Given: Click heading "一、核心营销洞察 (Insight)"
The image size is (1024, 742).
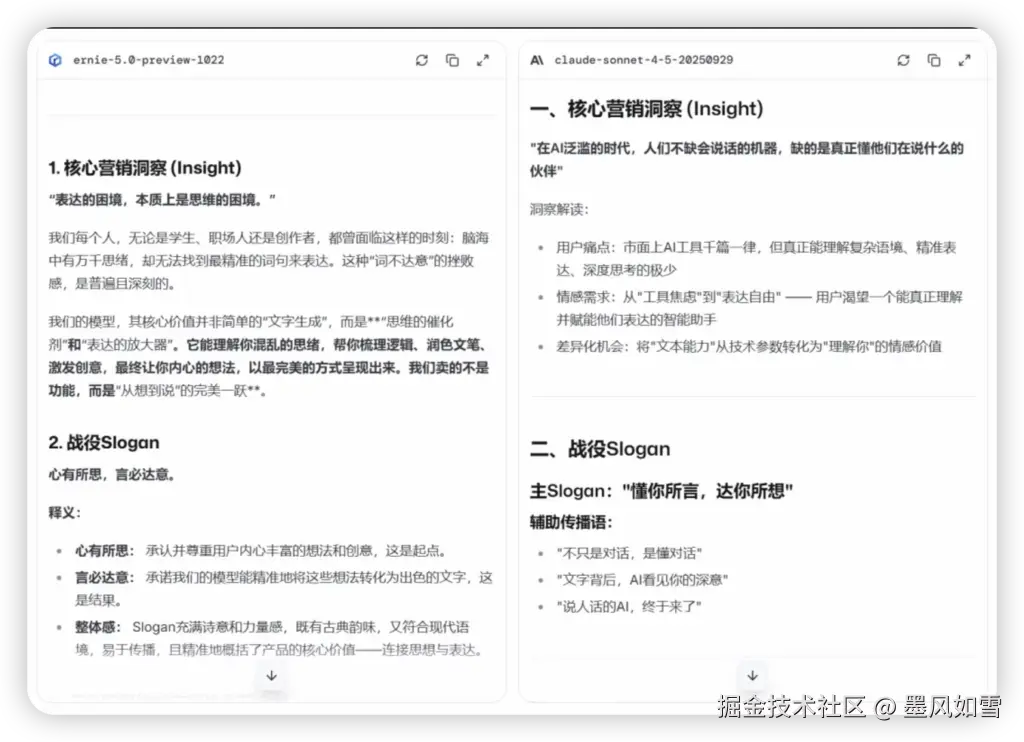Looking at the screenshot, I should (647, 108).
